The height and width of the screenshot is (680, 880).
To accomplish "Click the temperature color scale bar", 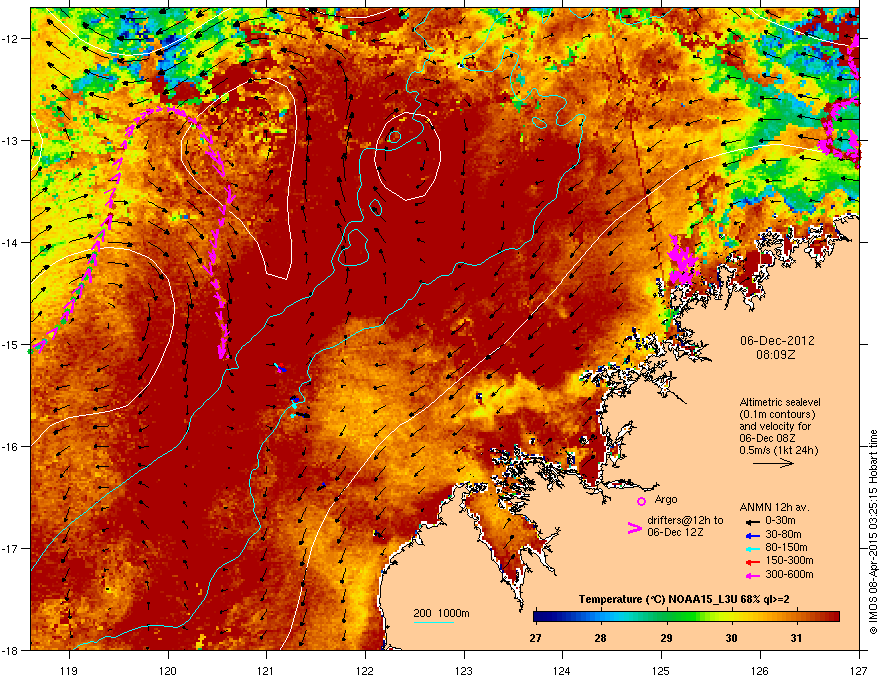I will (x=686, y=617).
